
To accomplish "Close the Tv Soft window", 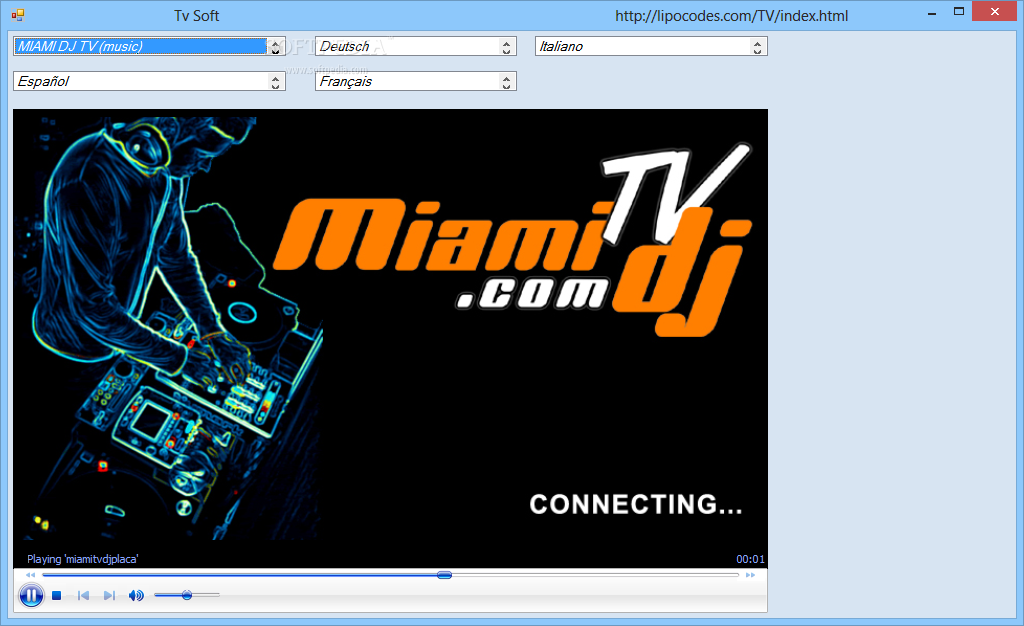I will (995, 12).
